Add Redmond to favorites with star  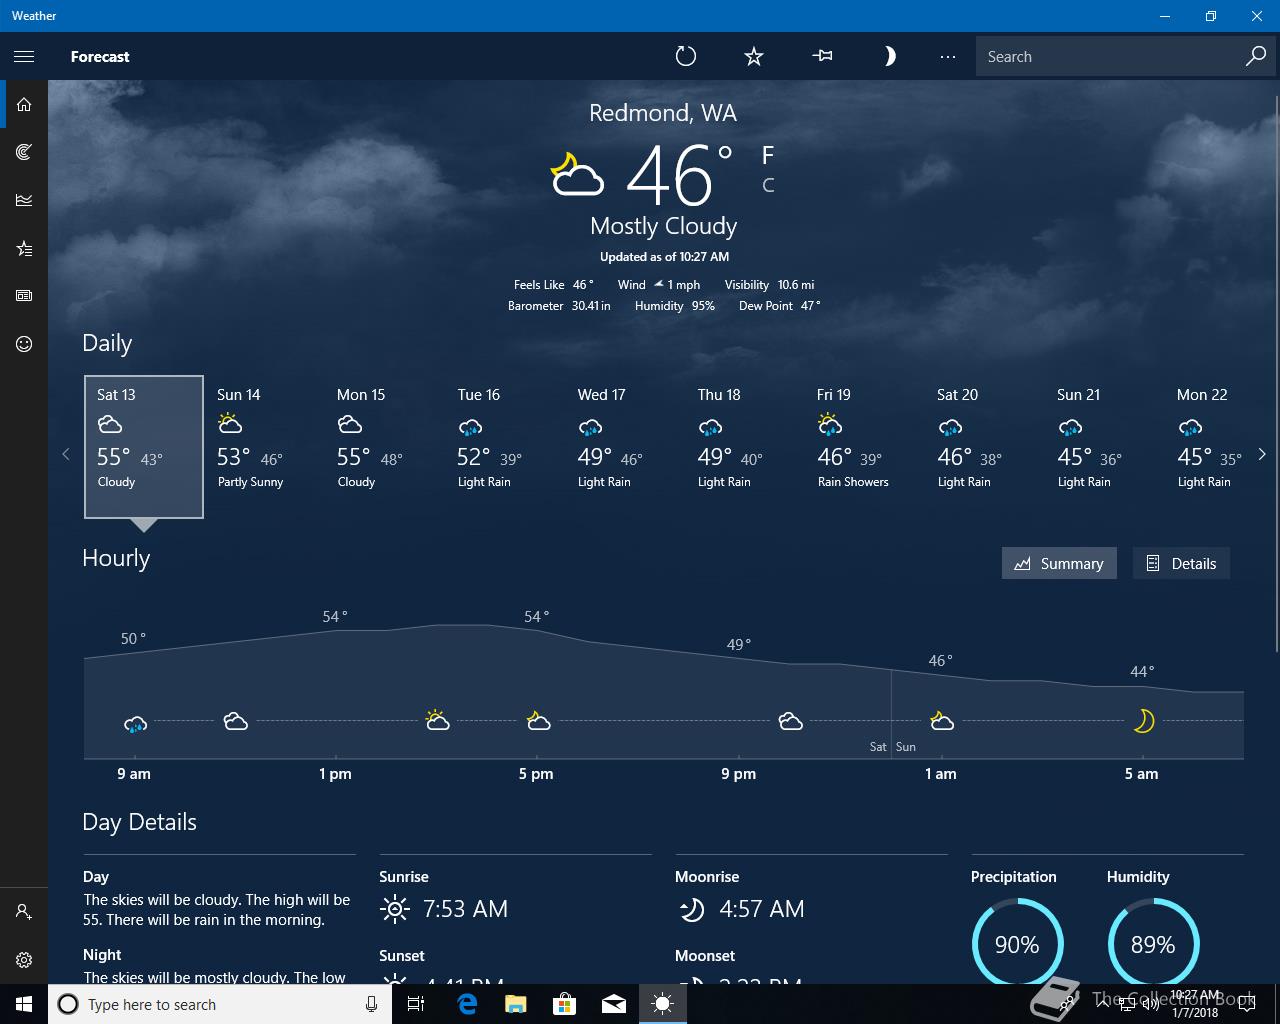754,57
